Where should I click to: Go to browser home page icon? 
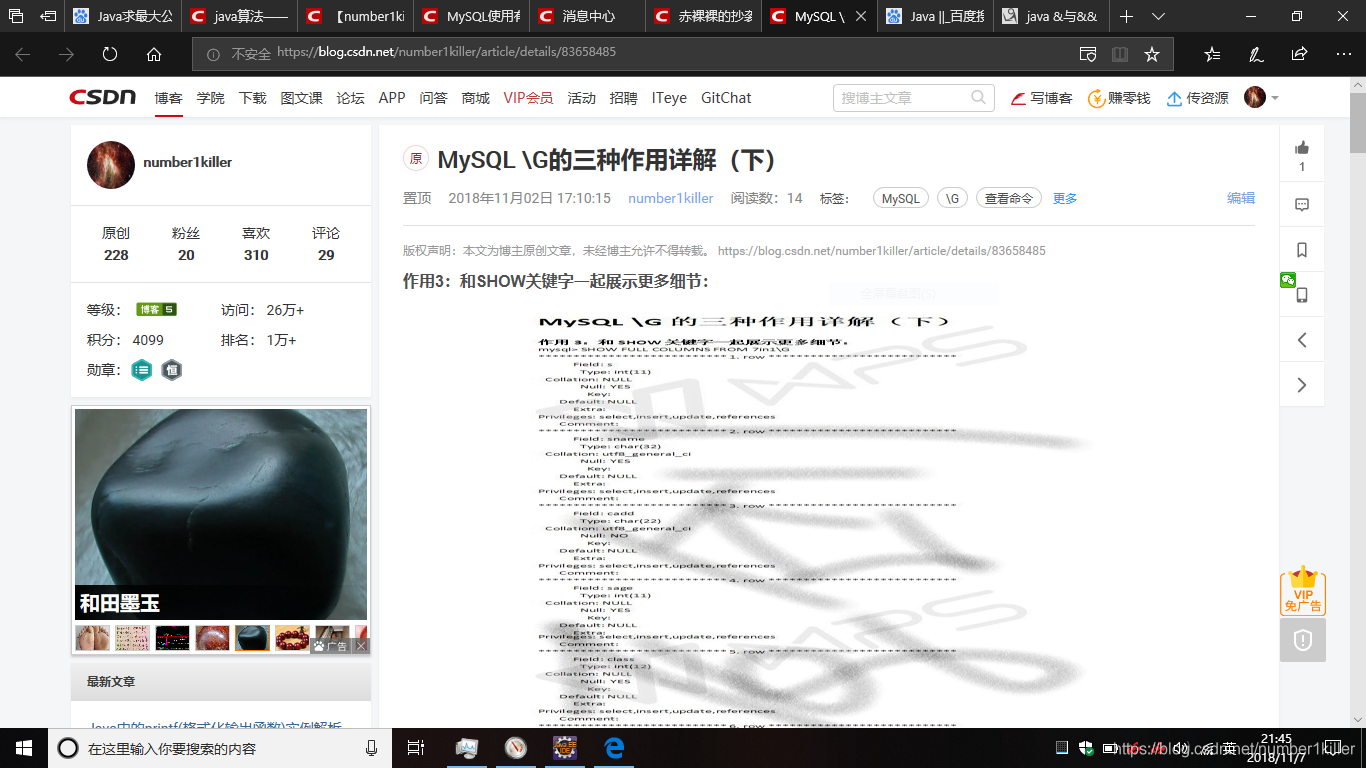[154, 54]
